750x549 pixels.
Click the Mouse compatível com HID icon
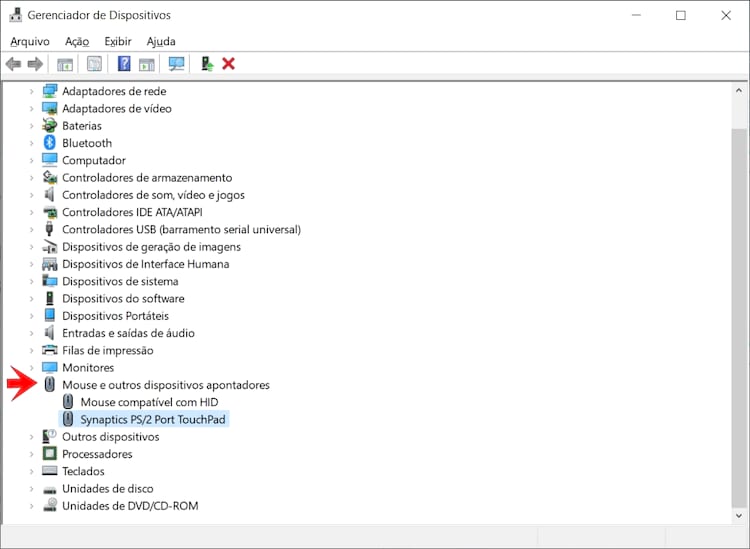point(68,402)
